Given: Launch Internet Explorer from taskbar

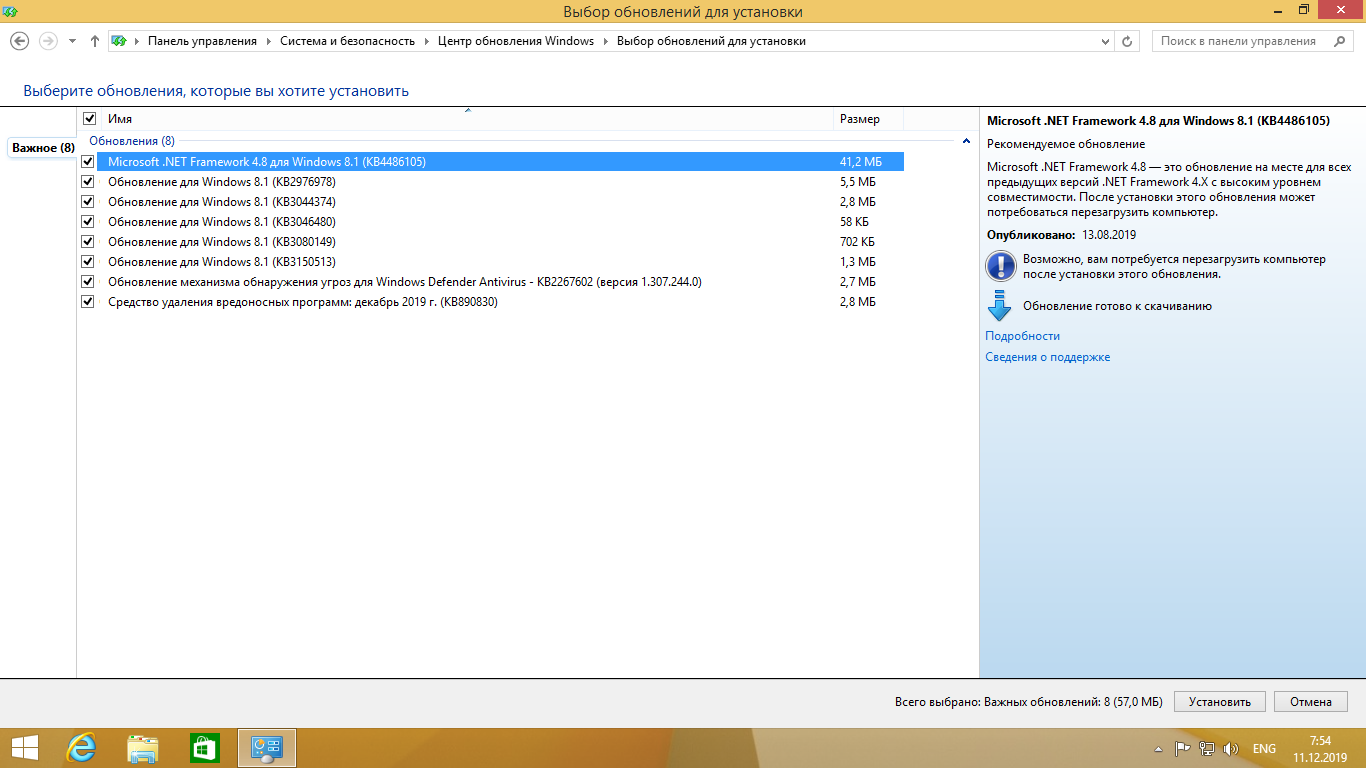Looking at the screenshot, I should 81,748.
